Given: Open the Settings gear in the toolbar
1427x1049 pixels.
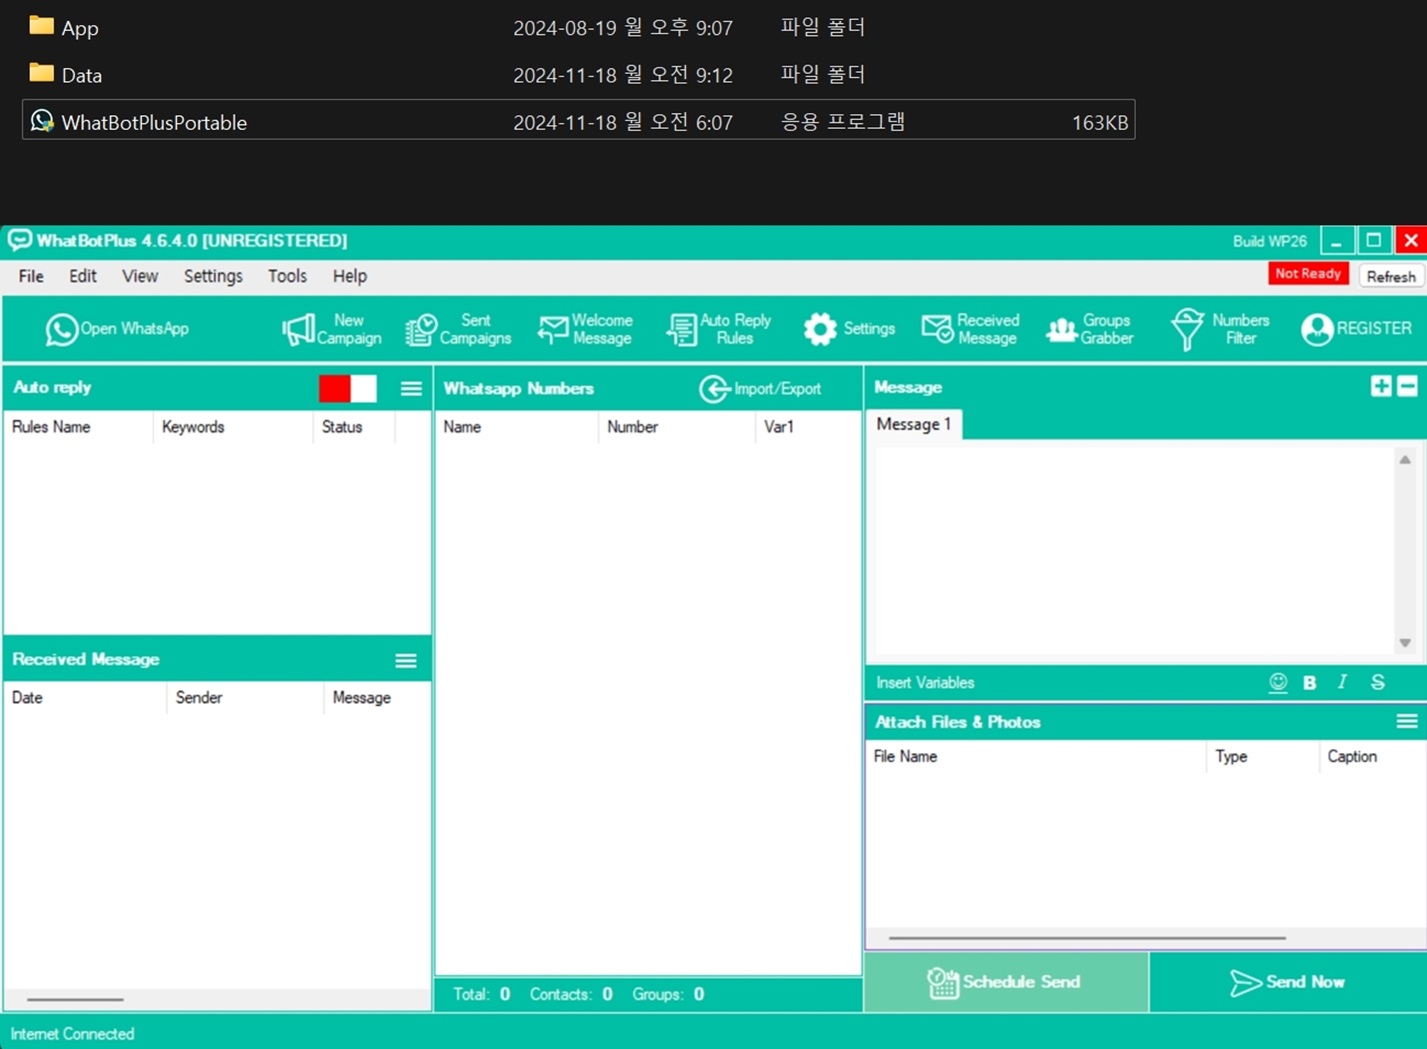Looking at the screenshot, I should (849, 329).
